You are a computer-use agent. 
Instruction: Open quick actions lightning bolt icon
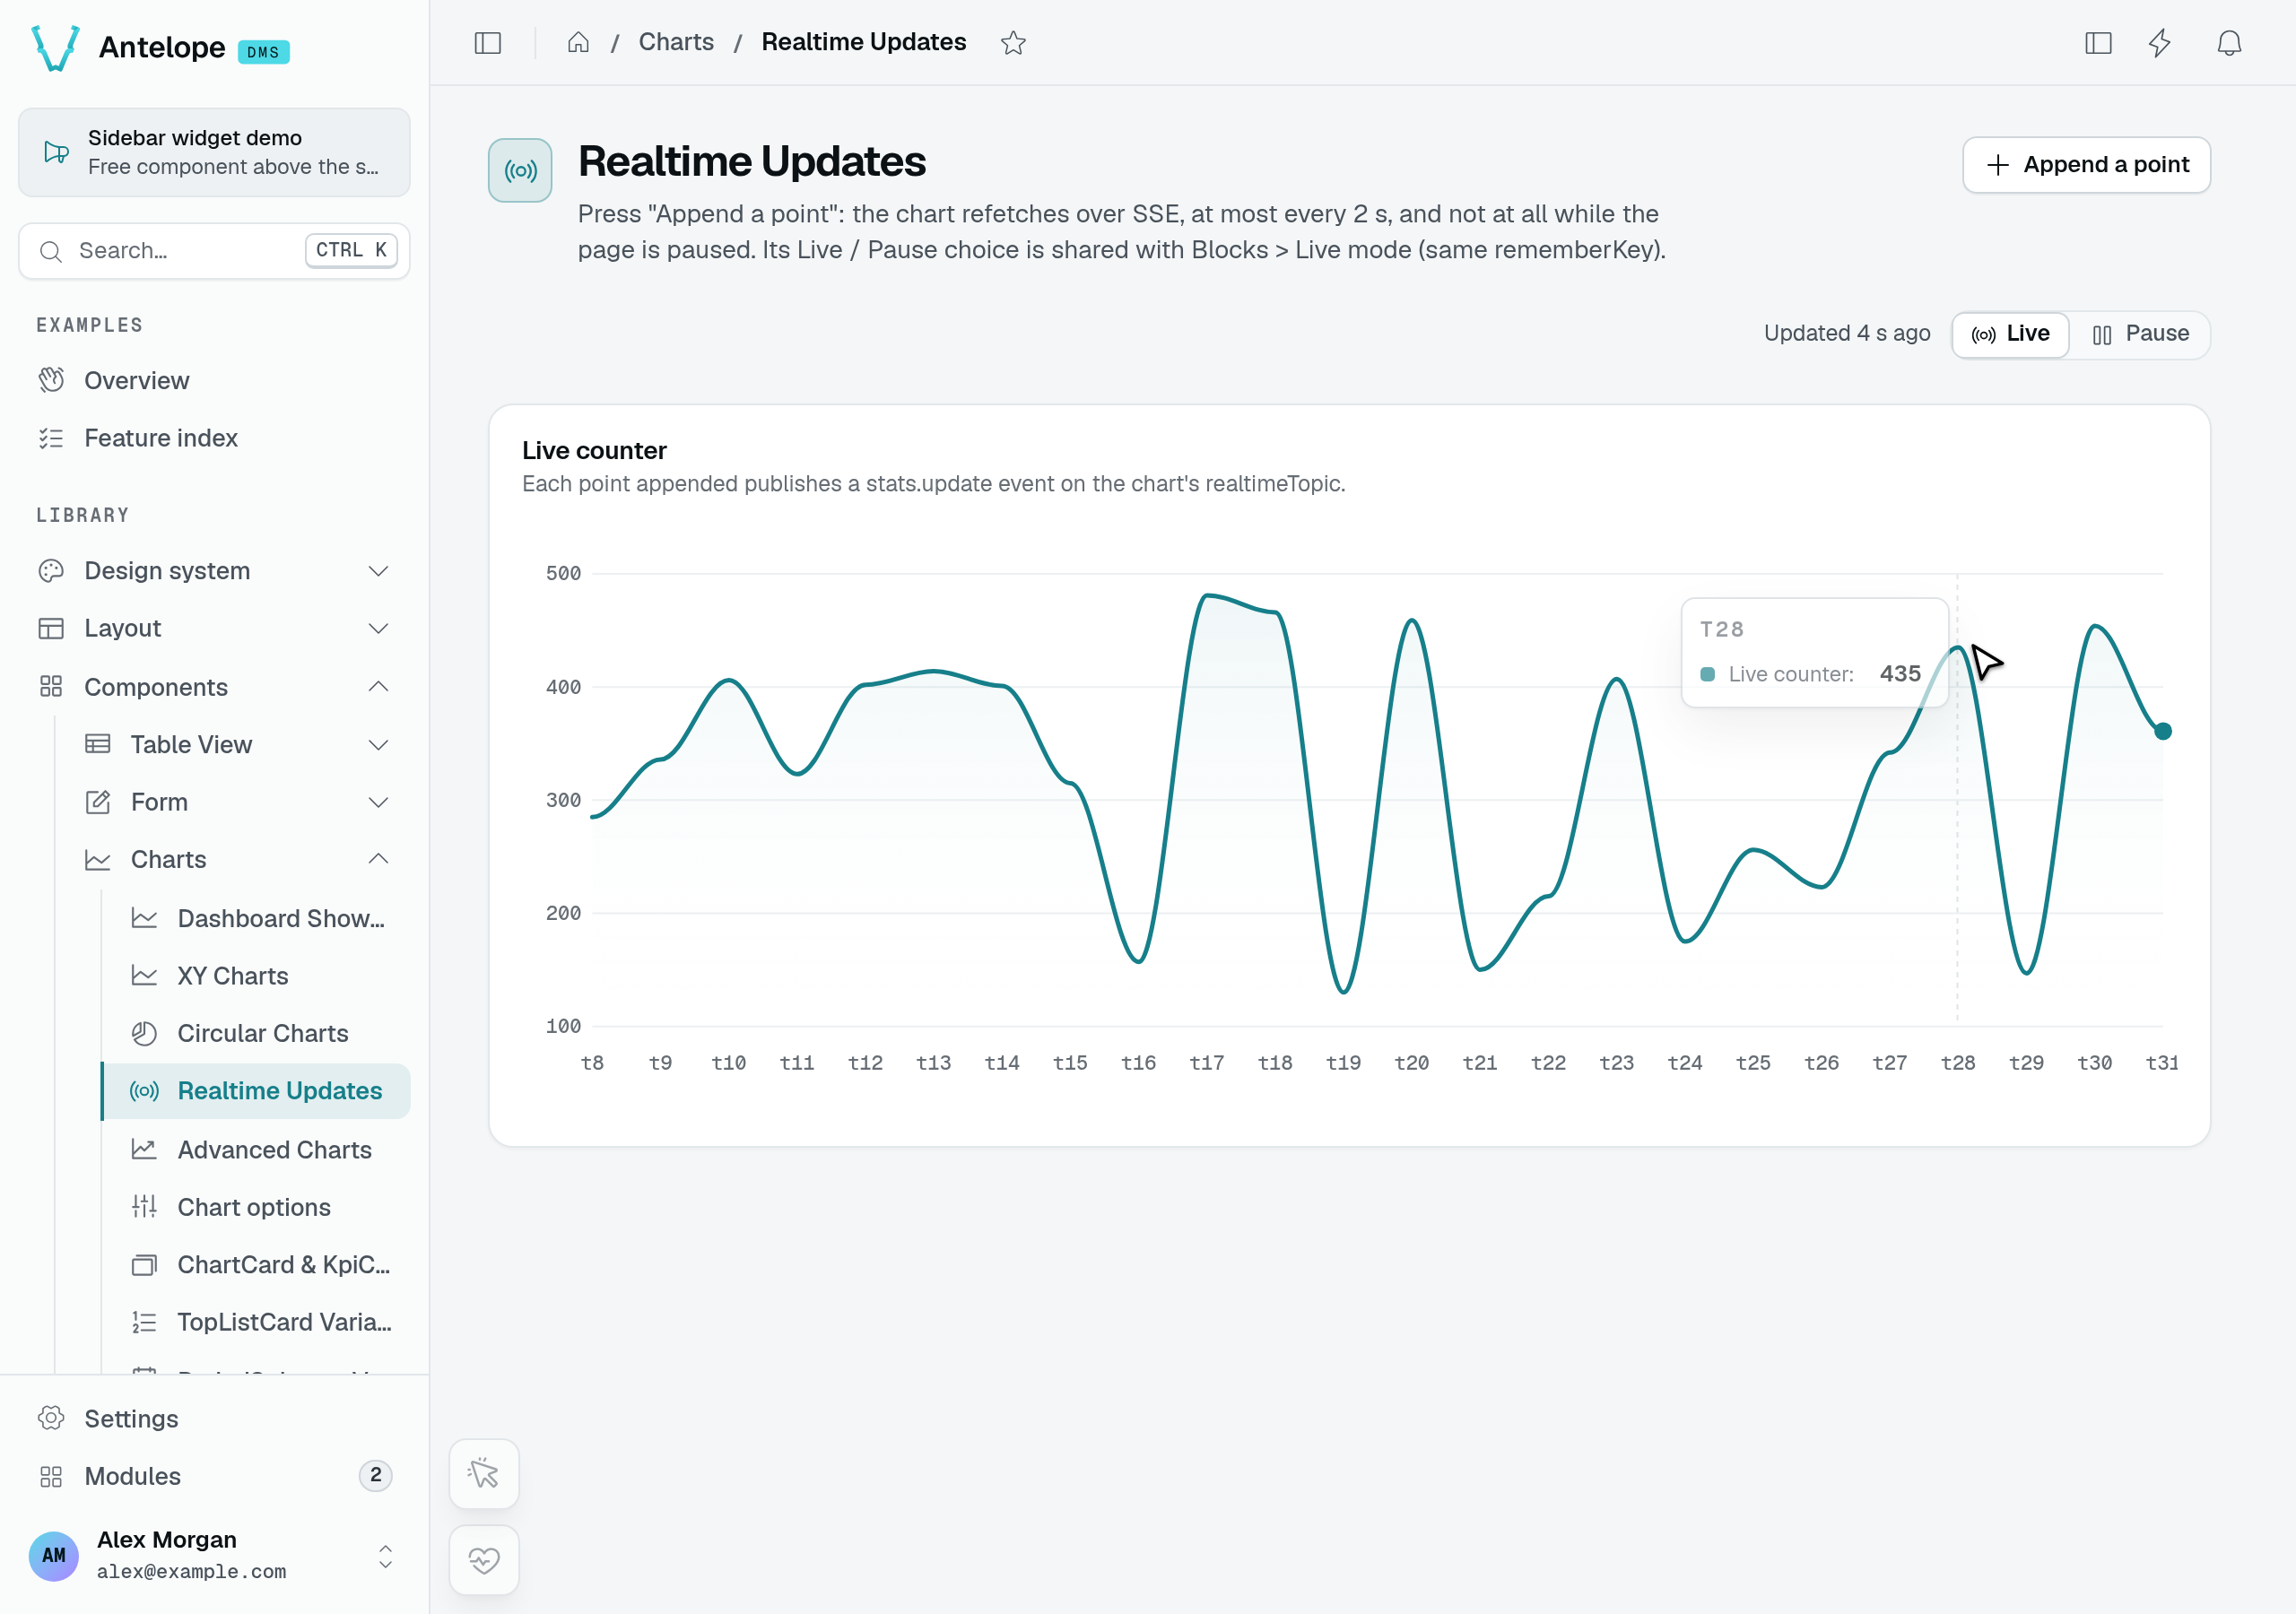pyautogui.click(x=2160, y=43)
